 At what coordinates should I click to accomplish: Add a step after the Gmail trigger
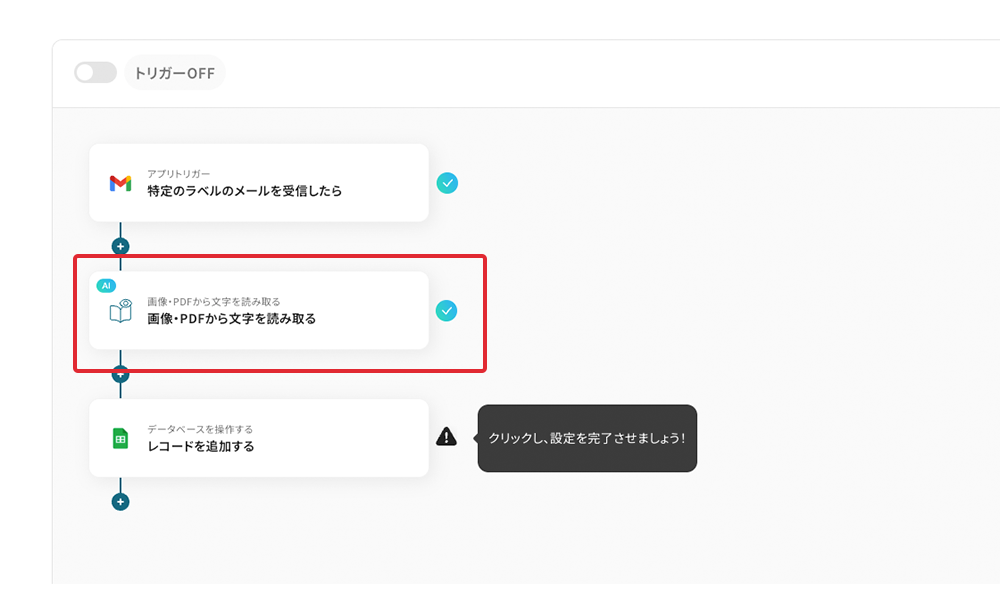[121, 246]
